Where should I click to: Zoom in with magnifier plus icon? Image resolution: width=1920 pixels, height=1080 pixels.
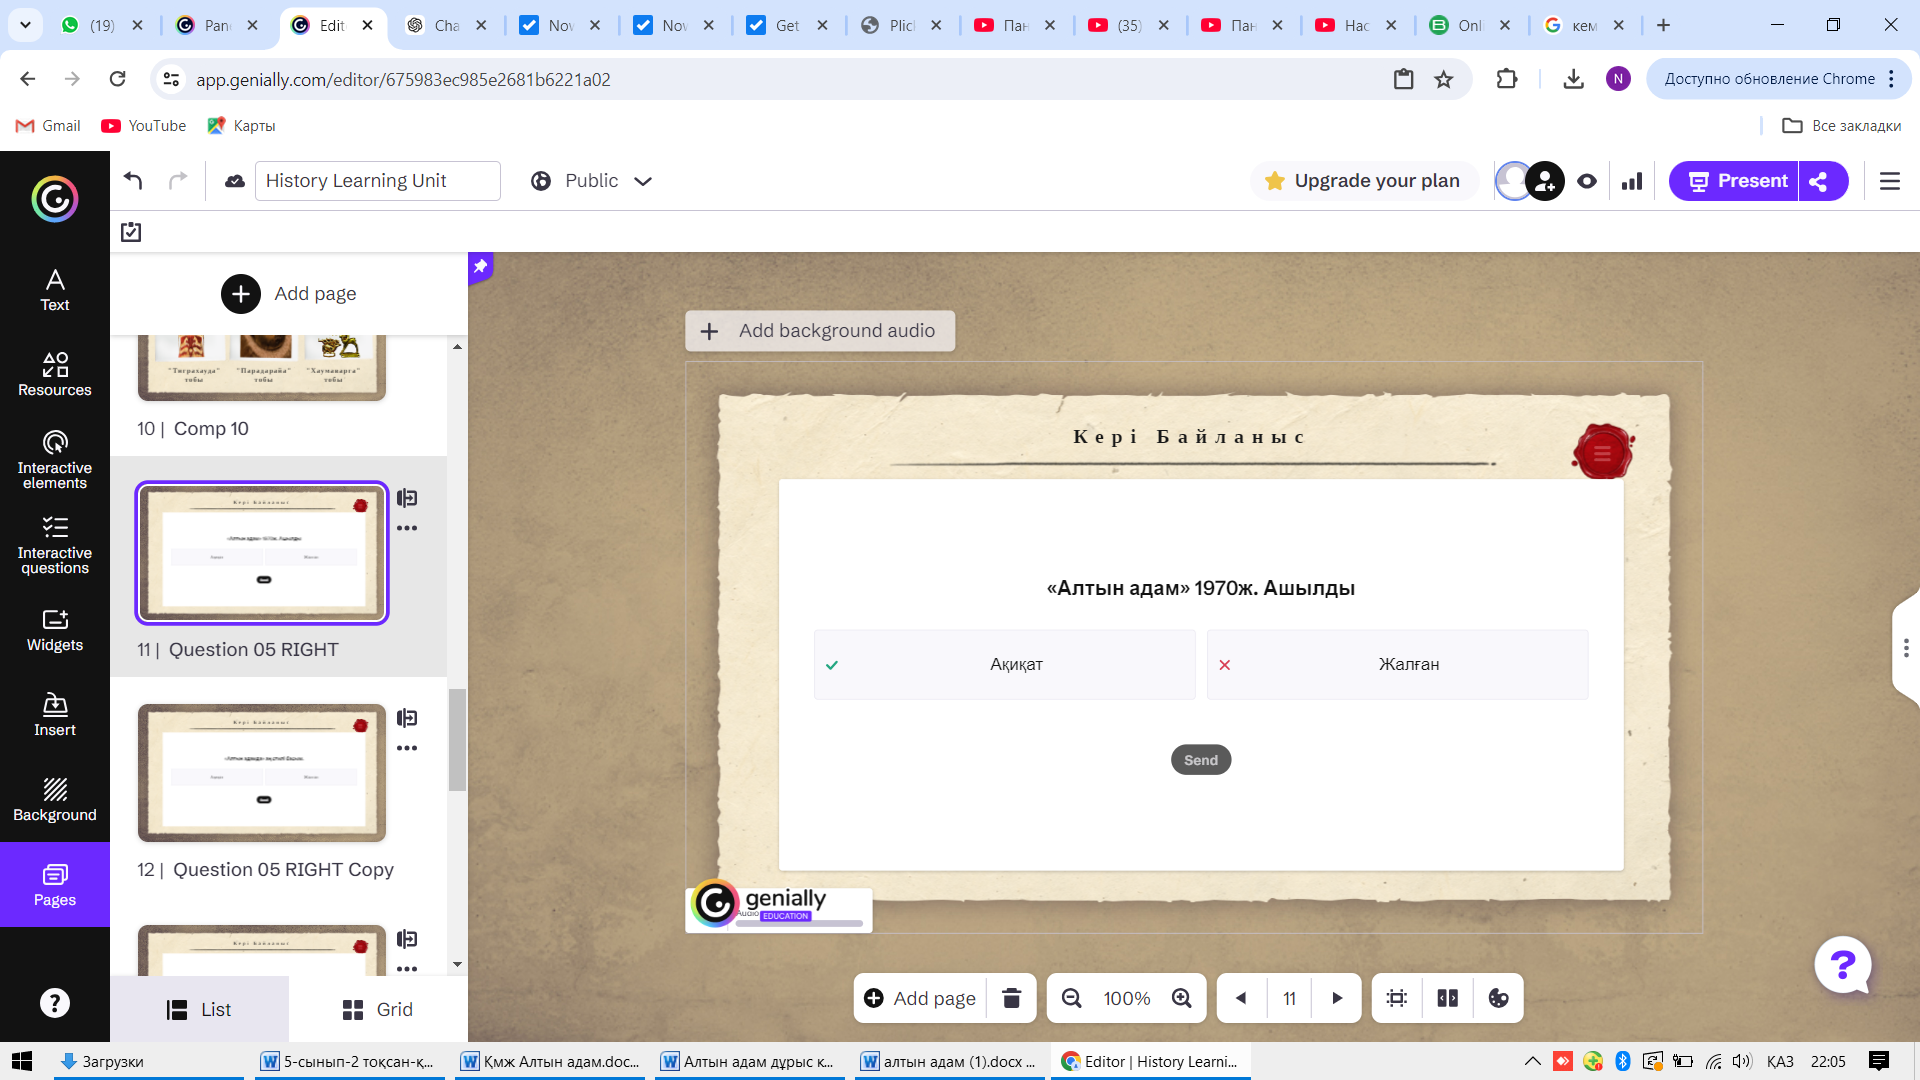coord(1181,998)
